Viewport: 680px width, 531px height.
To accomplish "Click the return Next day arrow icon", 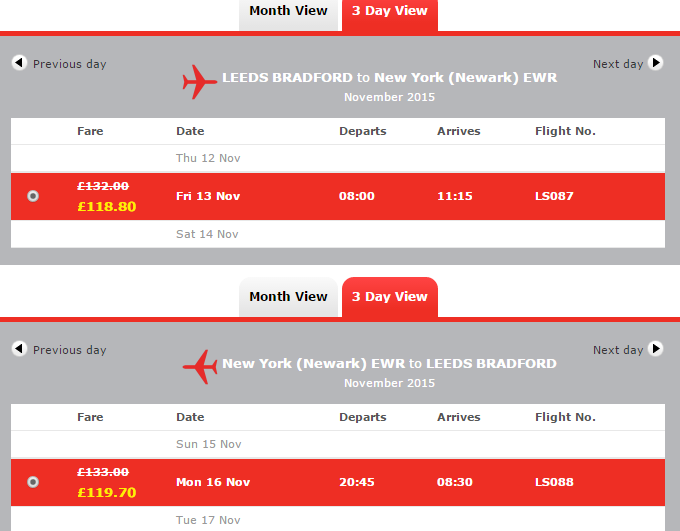I will point(655,349).
